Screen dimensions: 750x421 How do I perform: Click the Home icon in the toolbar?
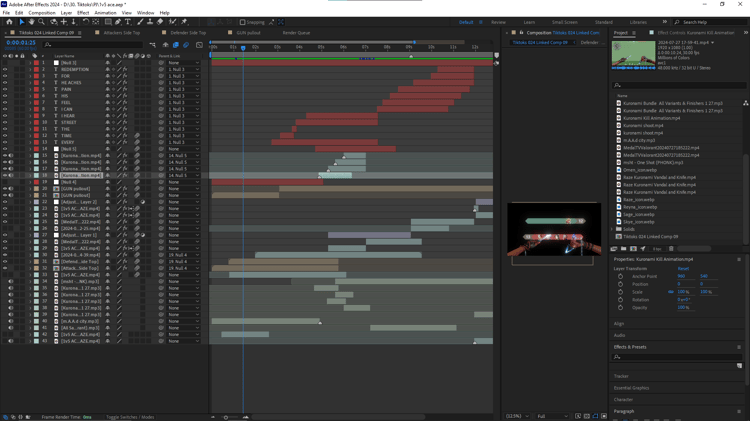pos(9,22)
